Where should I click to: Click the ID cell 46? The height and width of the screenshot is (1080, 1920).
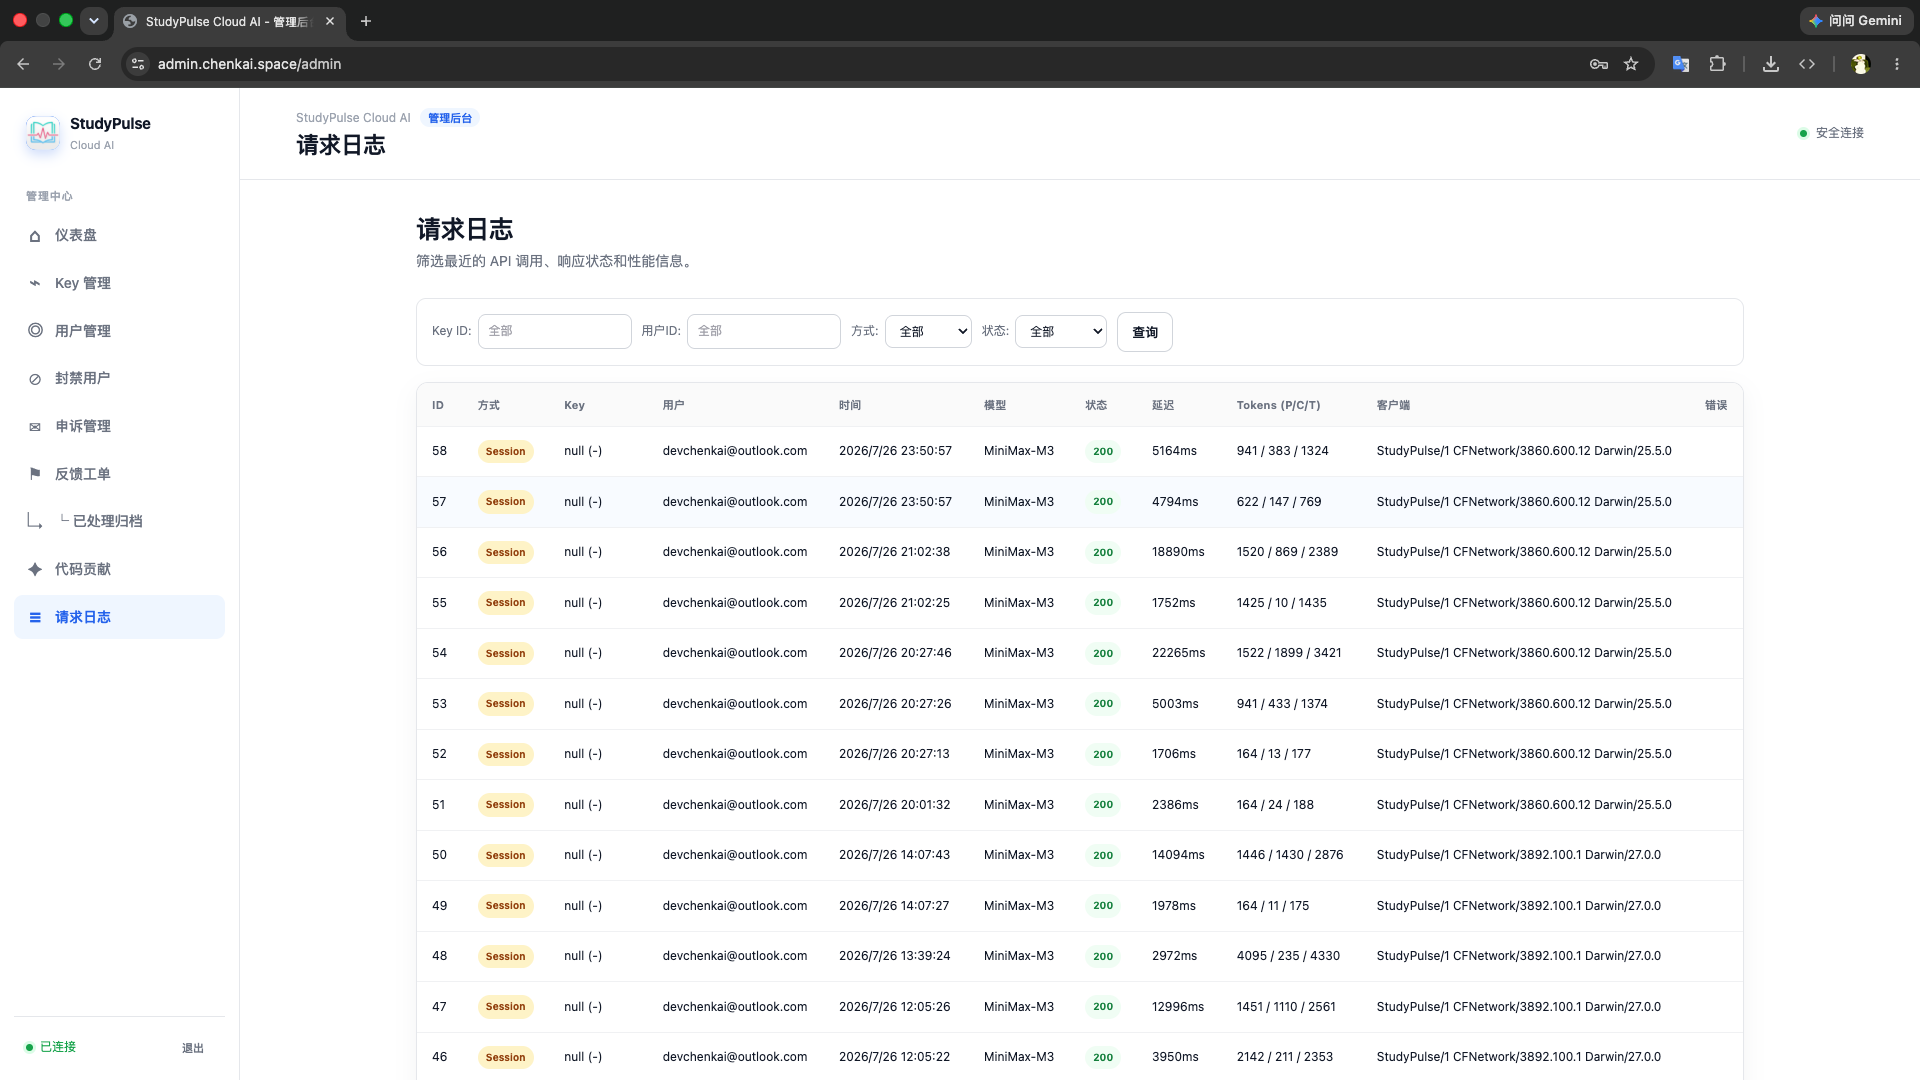point(439,1057)
